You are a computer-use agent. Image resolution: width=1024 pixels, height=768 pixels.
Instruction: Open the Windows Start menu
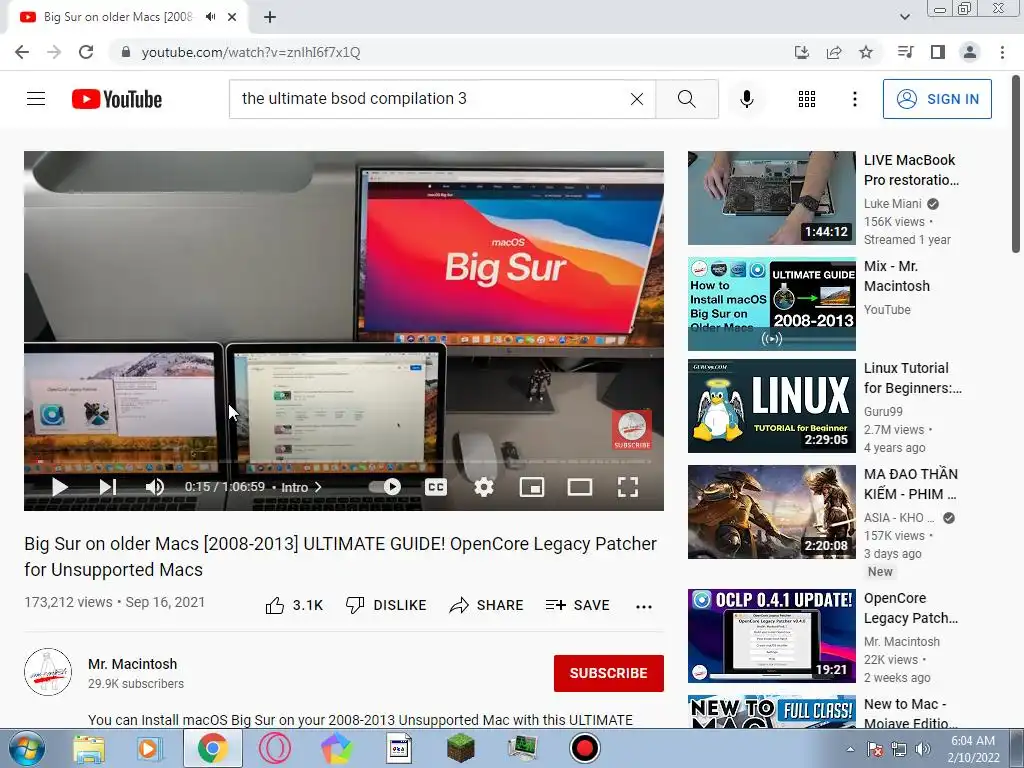pyautogui.click(x=27, y=748)
